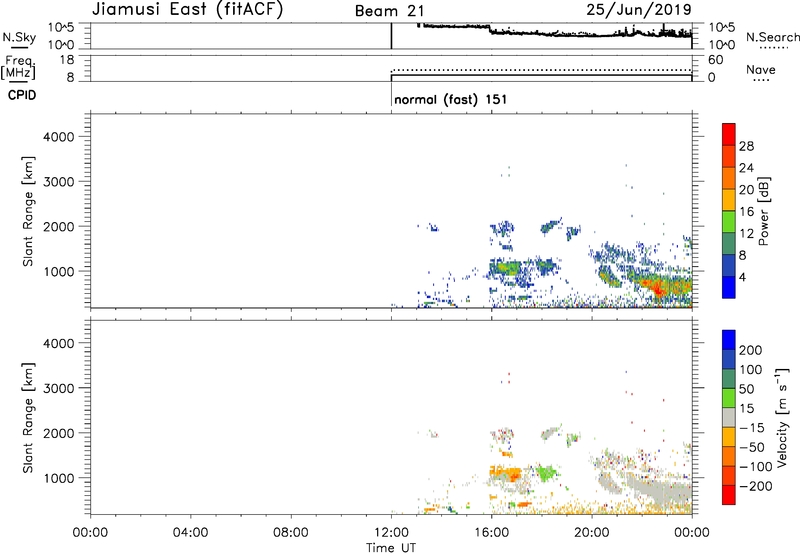Click the sky noise trace in top panel

[555, 31]
